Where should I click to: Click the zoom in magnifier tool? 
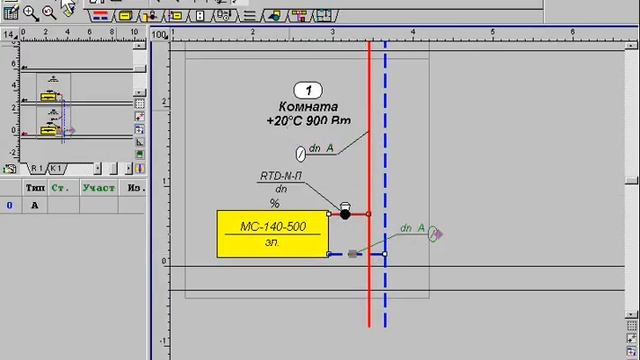click(x=31, y=13)
